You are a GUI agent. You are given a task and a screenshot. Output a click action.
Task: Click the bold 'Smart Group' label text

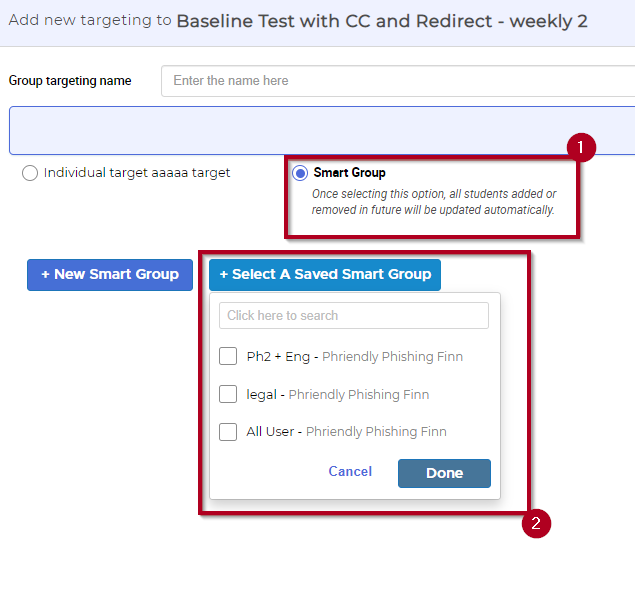[x=350, y=173]
